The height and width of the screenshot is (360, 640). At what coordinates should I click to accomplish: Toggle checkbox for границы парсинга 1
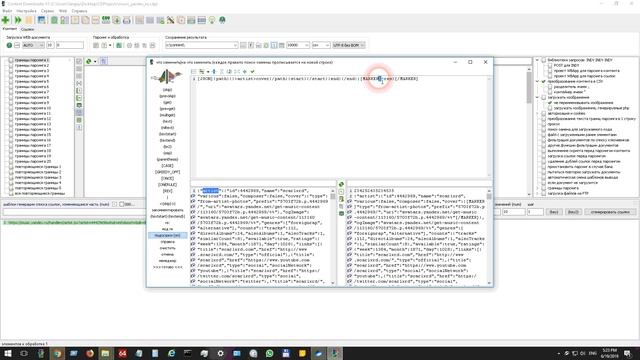point(11,60)
